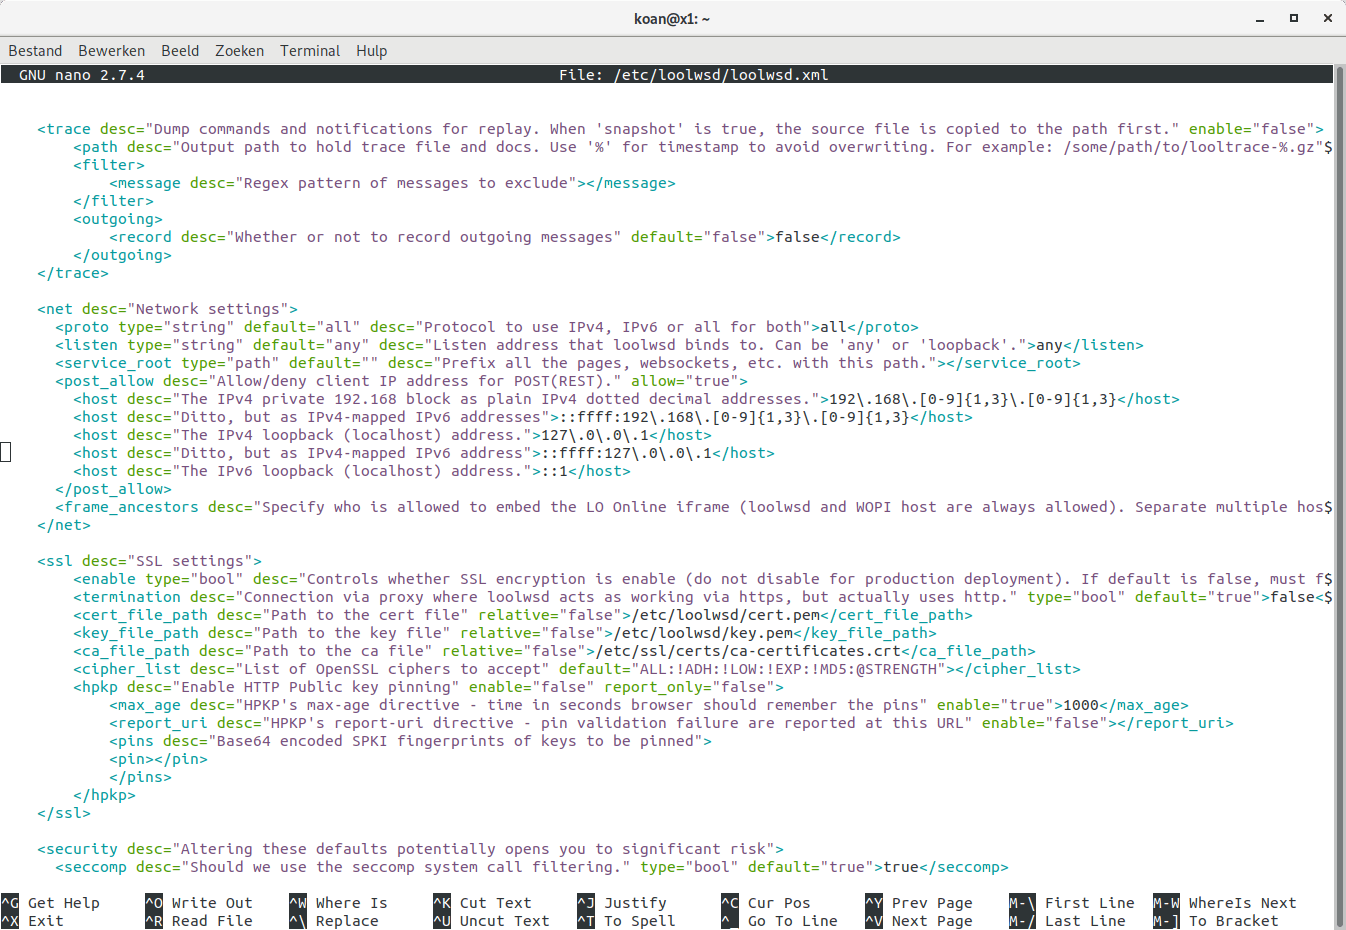Click the Read File shortcut label
This screenshot has width=1346, height=930.
(212, 921)
